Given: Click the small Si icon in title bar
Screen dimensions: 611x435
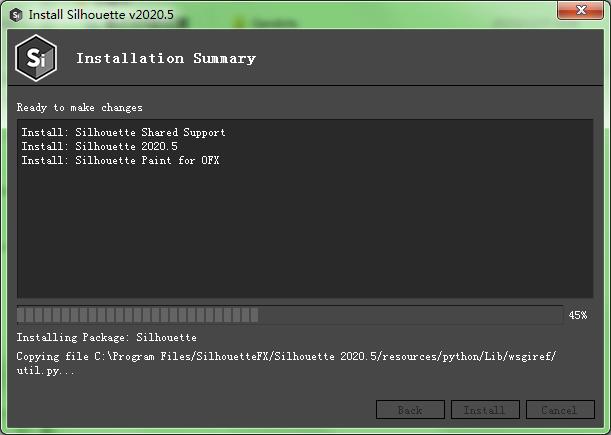Looking at the screenshot, I should (x=16, y=15).
